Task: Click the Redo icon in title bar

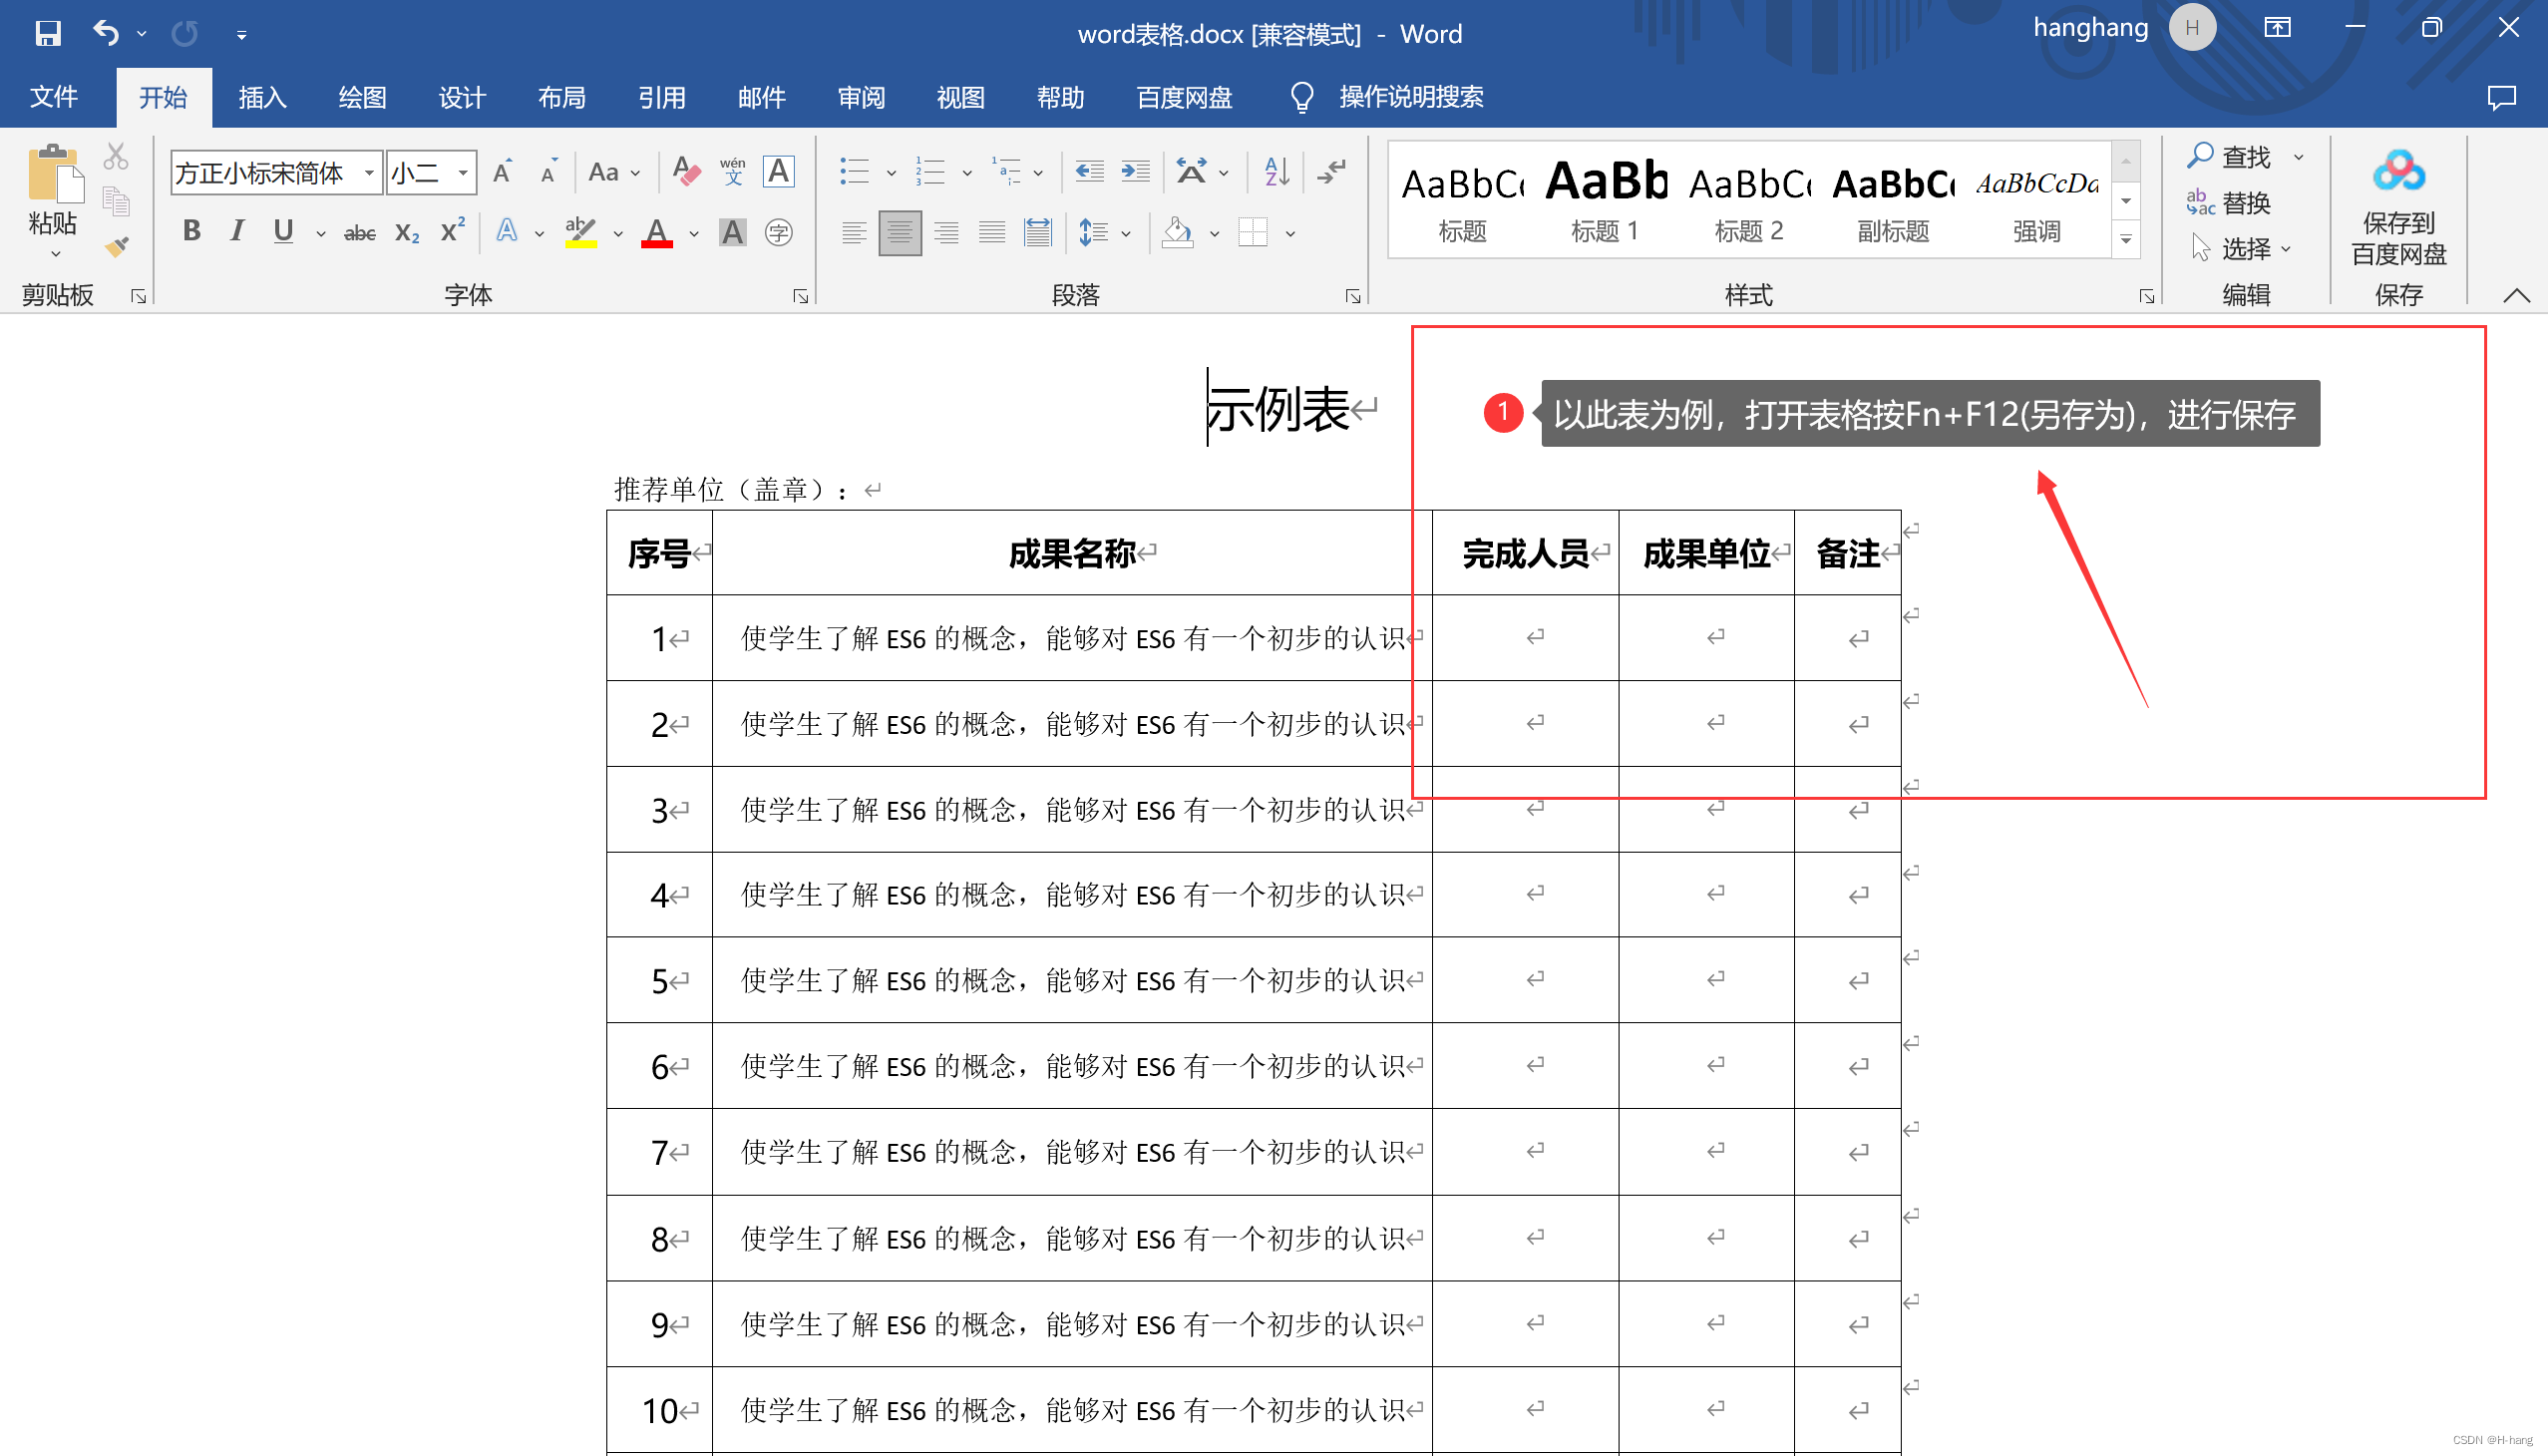Action: click(x=185, y=34)
